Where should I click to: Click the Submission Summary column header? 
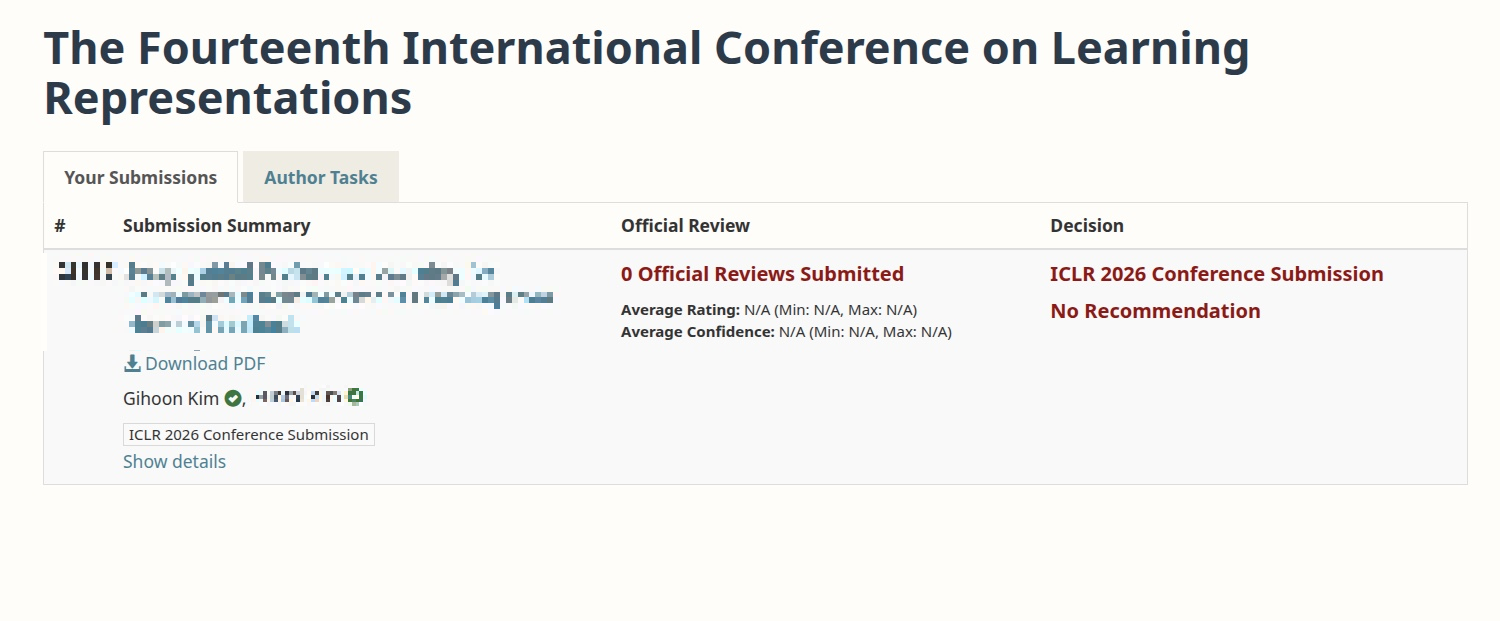tap(216, 226)
